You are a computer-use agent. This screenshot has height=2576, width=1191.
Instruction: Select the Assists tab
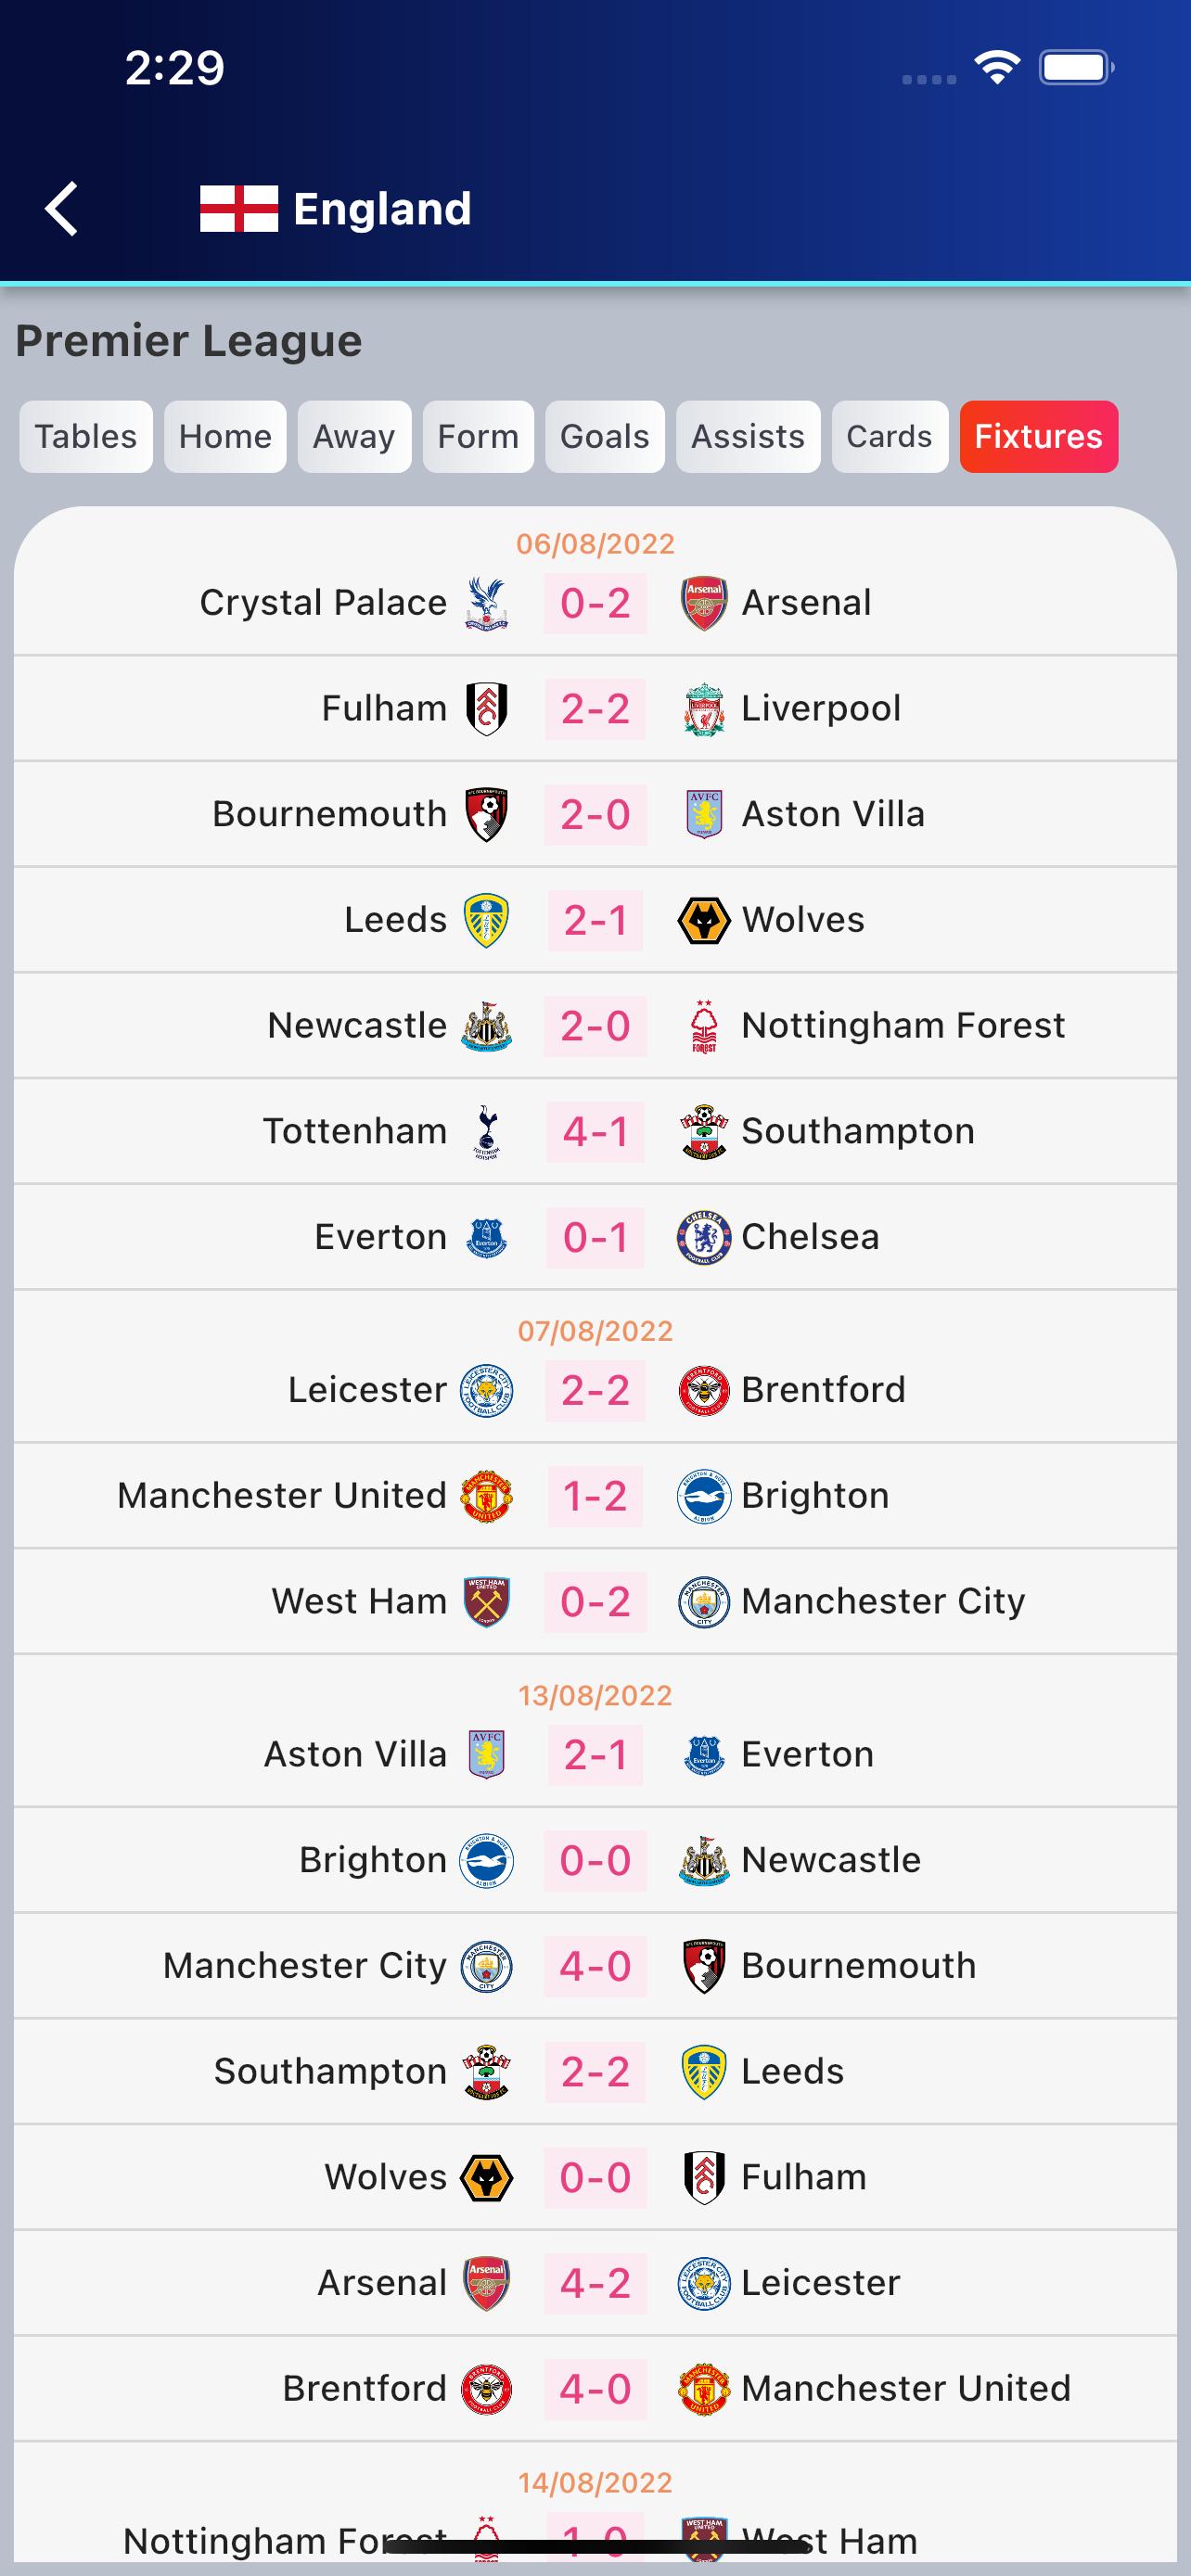coord(747,437)
